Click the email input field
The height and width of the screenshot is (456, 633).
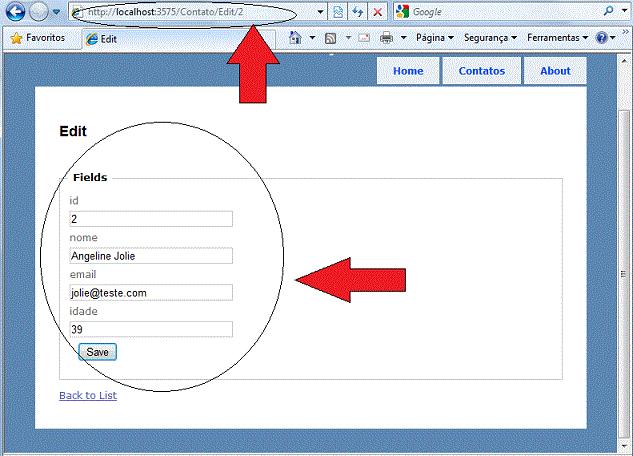pos(151,293)
